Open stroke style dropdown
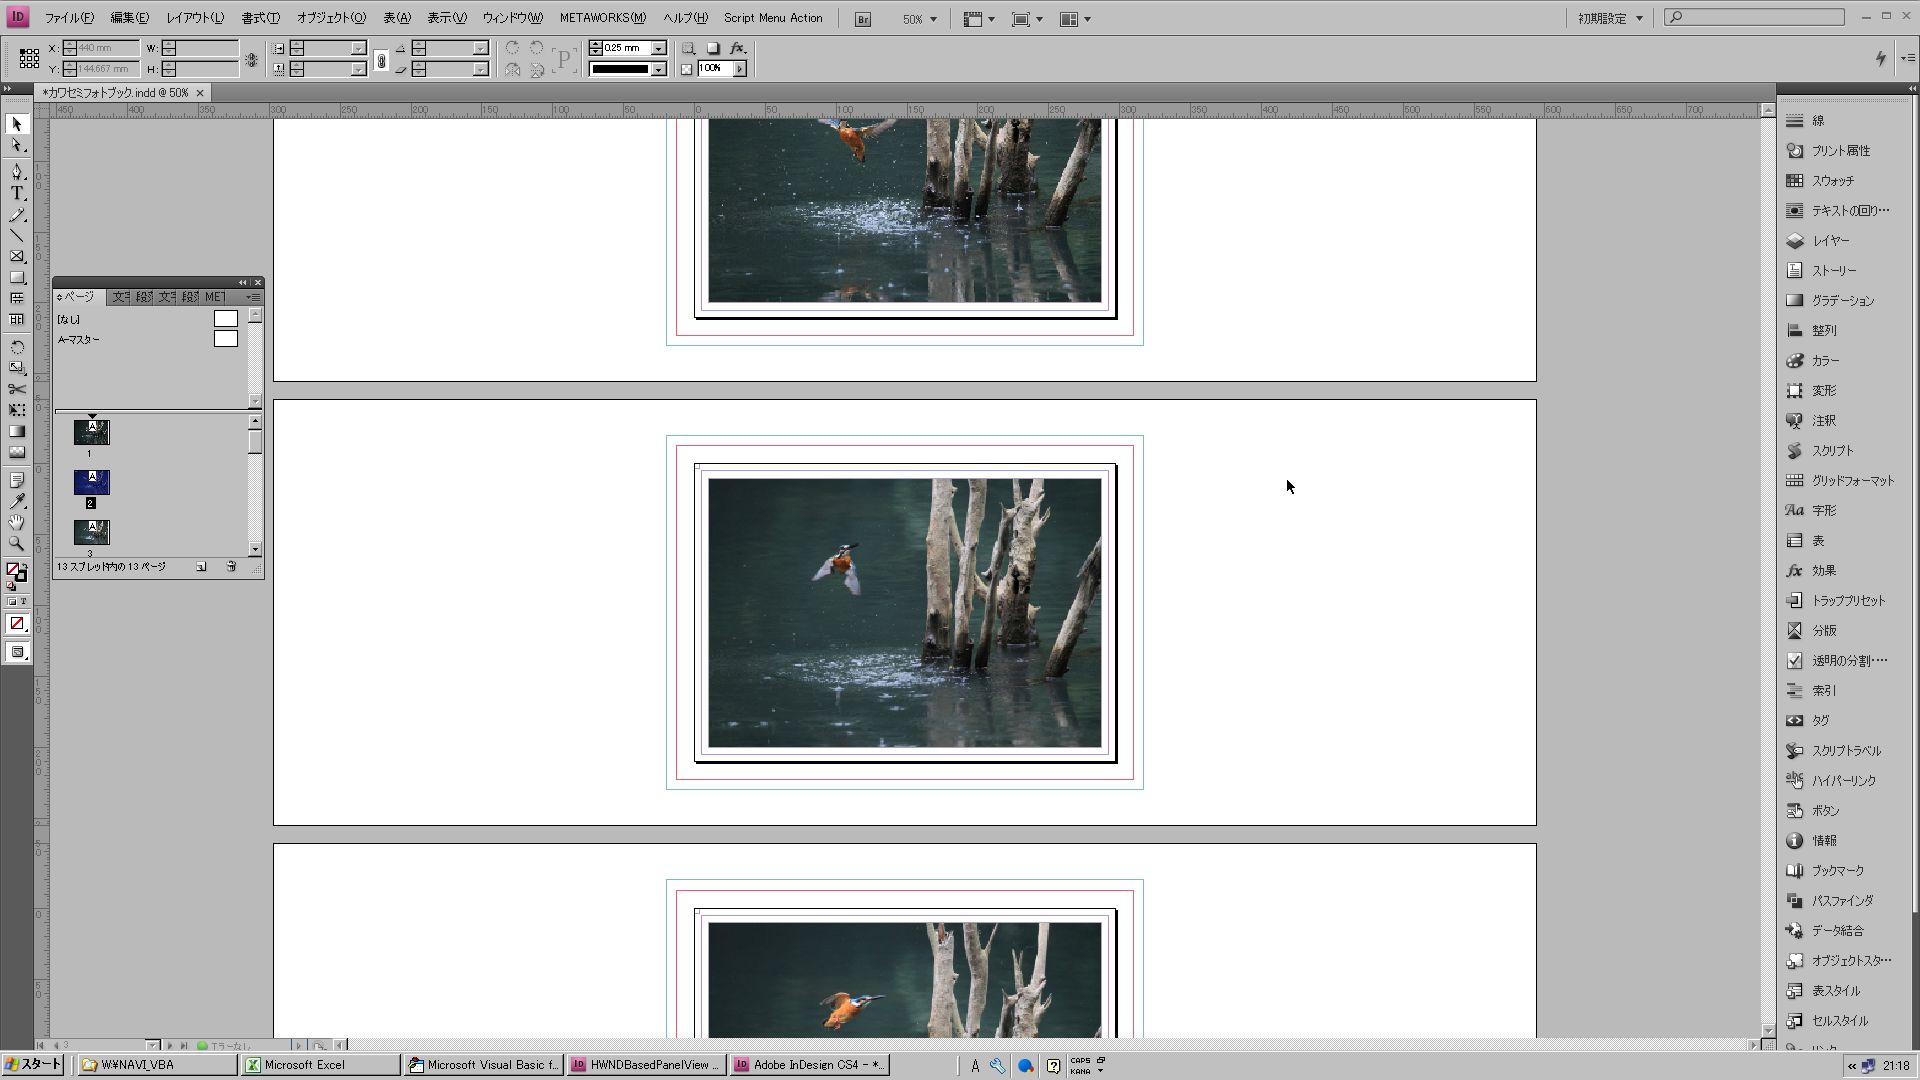The image size is (1920, 1080). click(x=659, y=69)
